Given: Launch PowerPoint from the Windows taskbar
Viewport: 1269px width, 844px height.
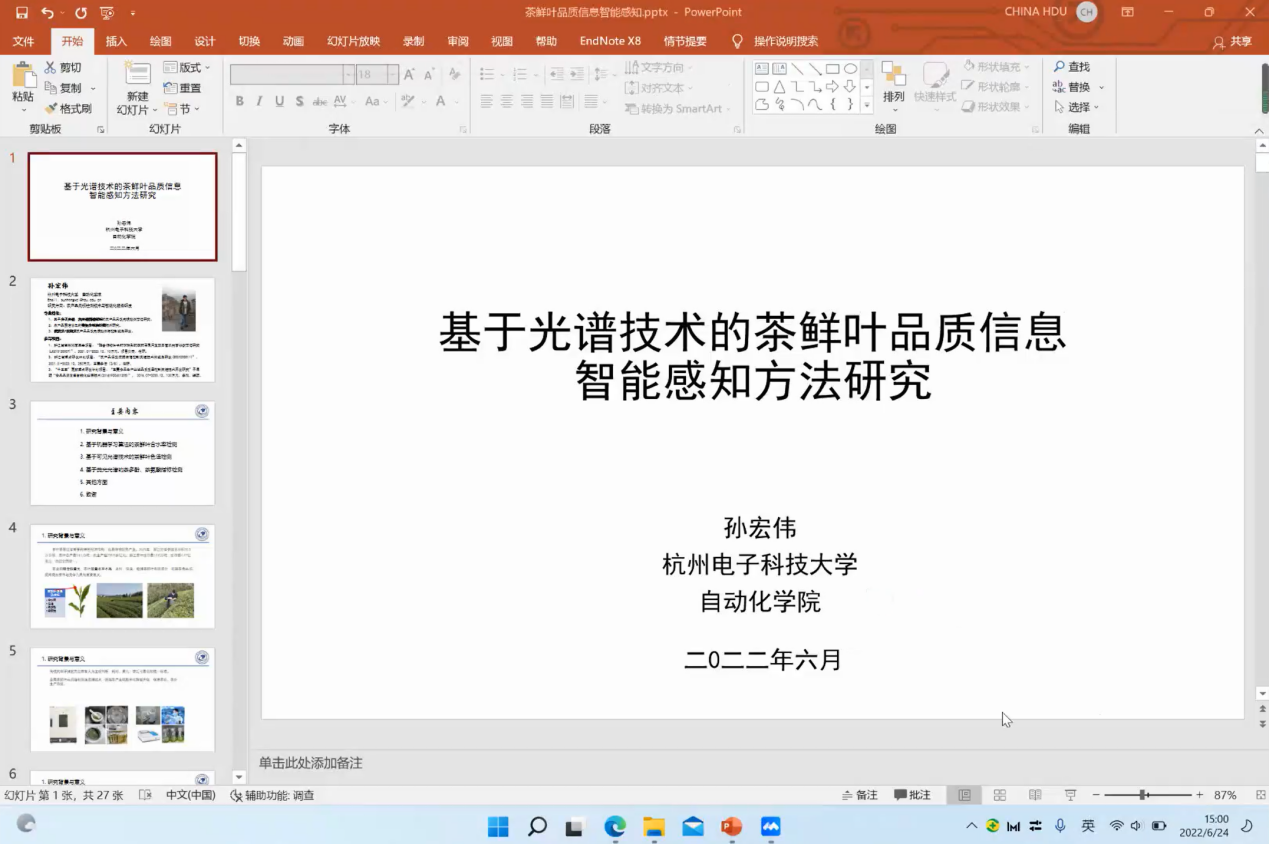Looking at the screenshot, I should click(x=731, y=826).
